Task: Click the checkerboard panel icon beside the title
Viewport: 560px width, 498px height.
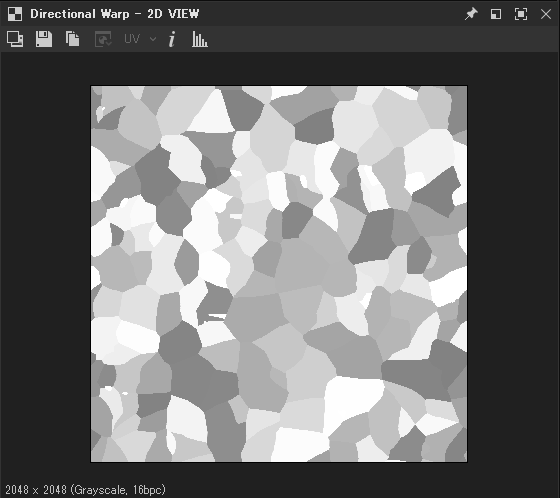Action: (15, 14)
